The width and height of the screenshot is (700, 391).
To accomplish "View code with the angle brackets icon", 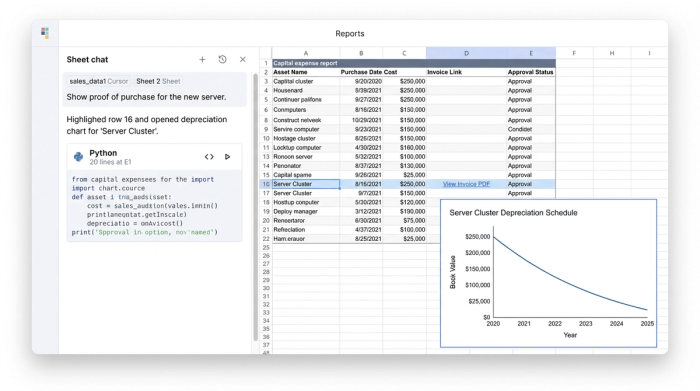I will (x=209, y=157).
